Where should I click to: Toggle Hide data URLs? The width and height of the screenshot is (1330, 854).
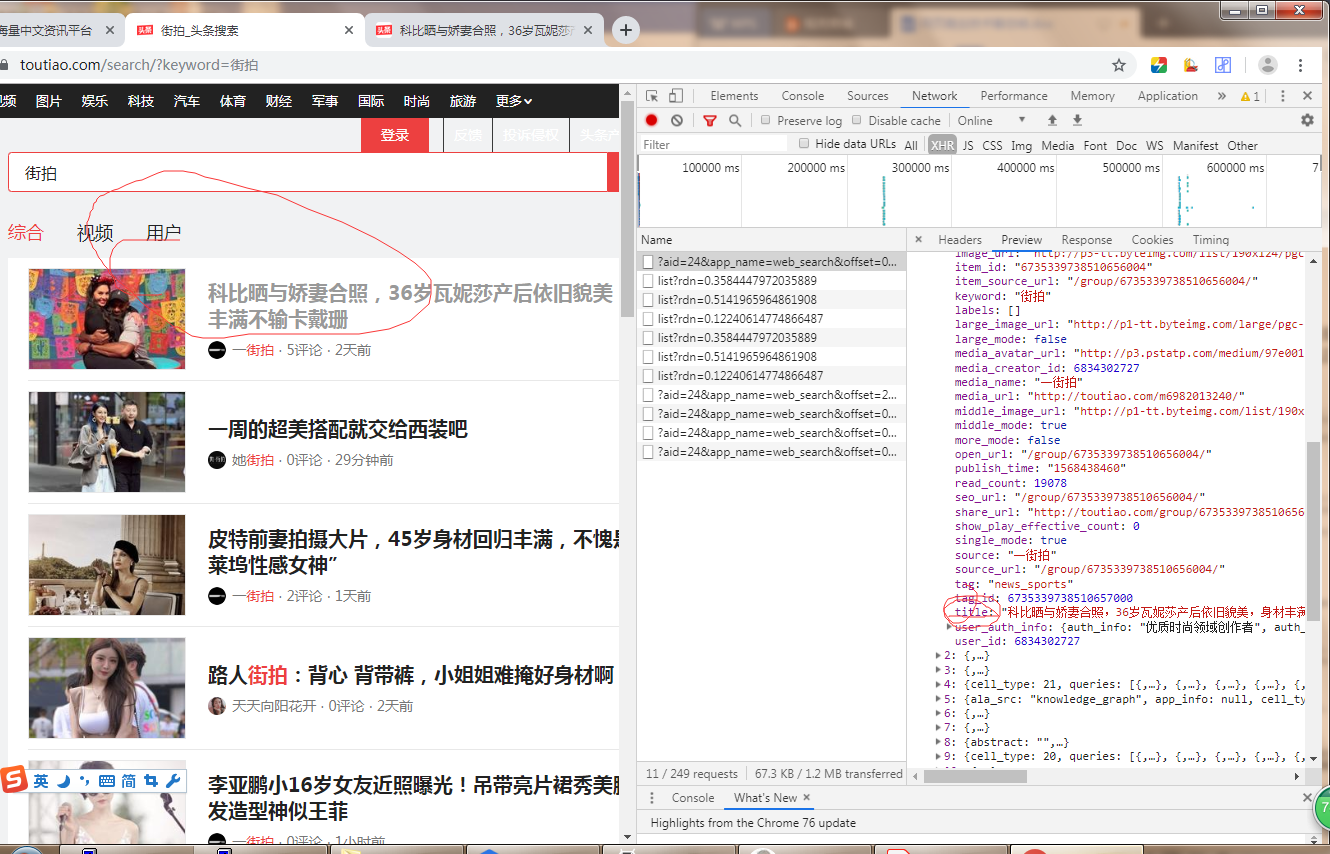(804, 144)
